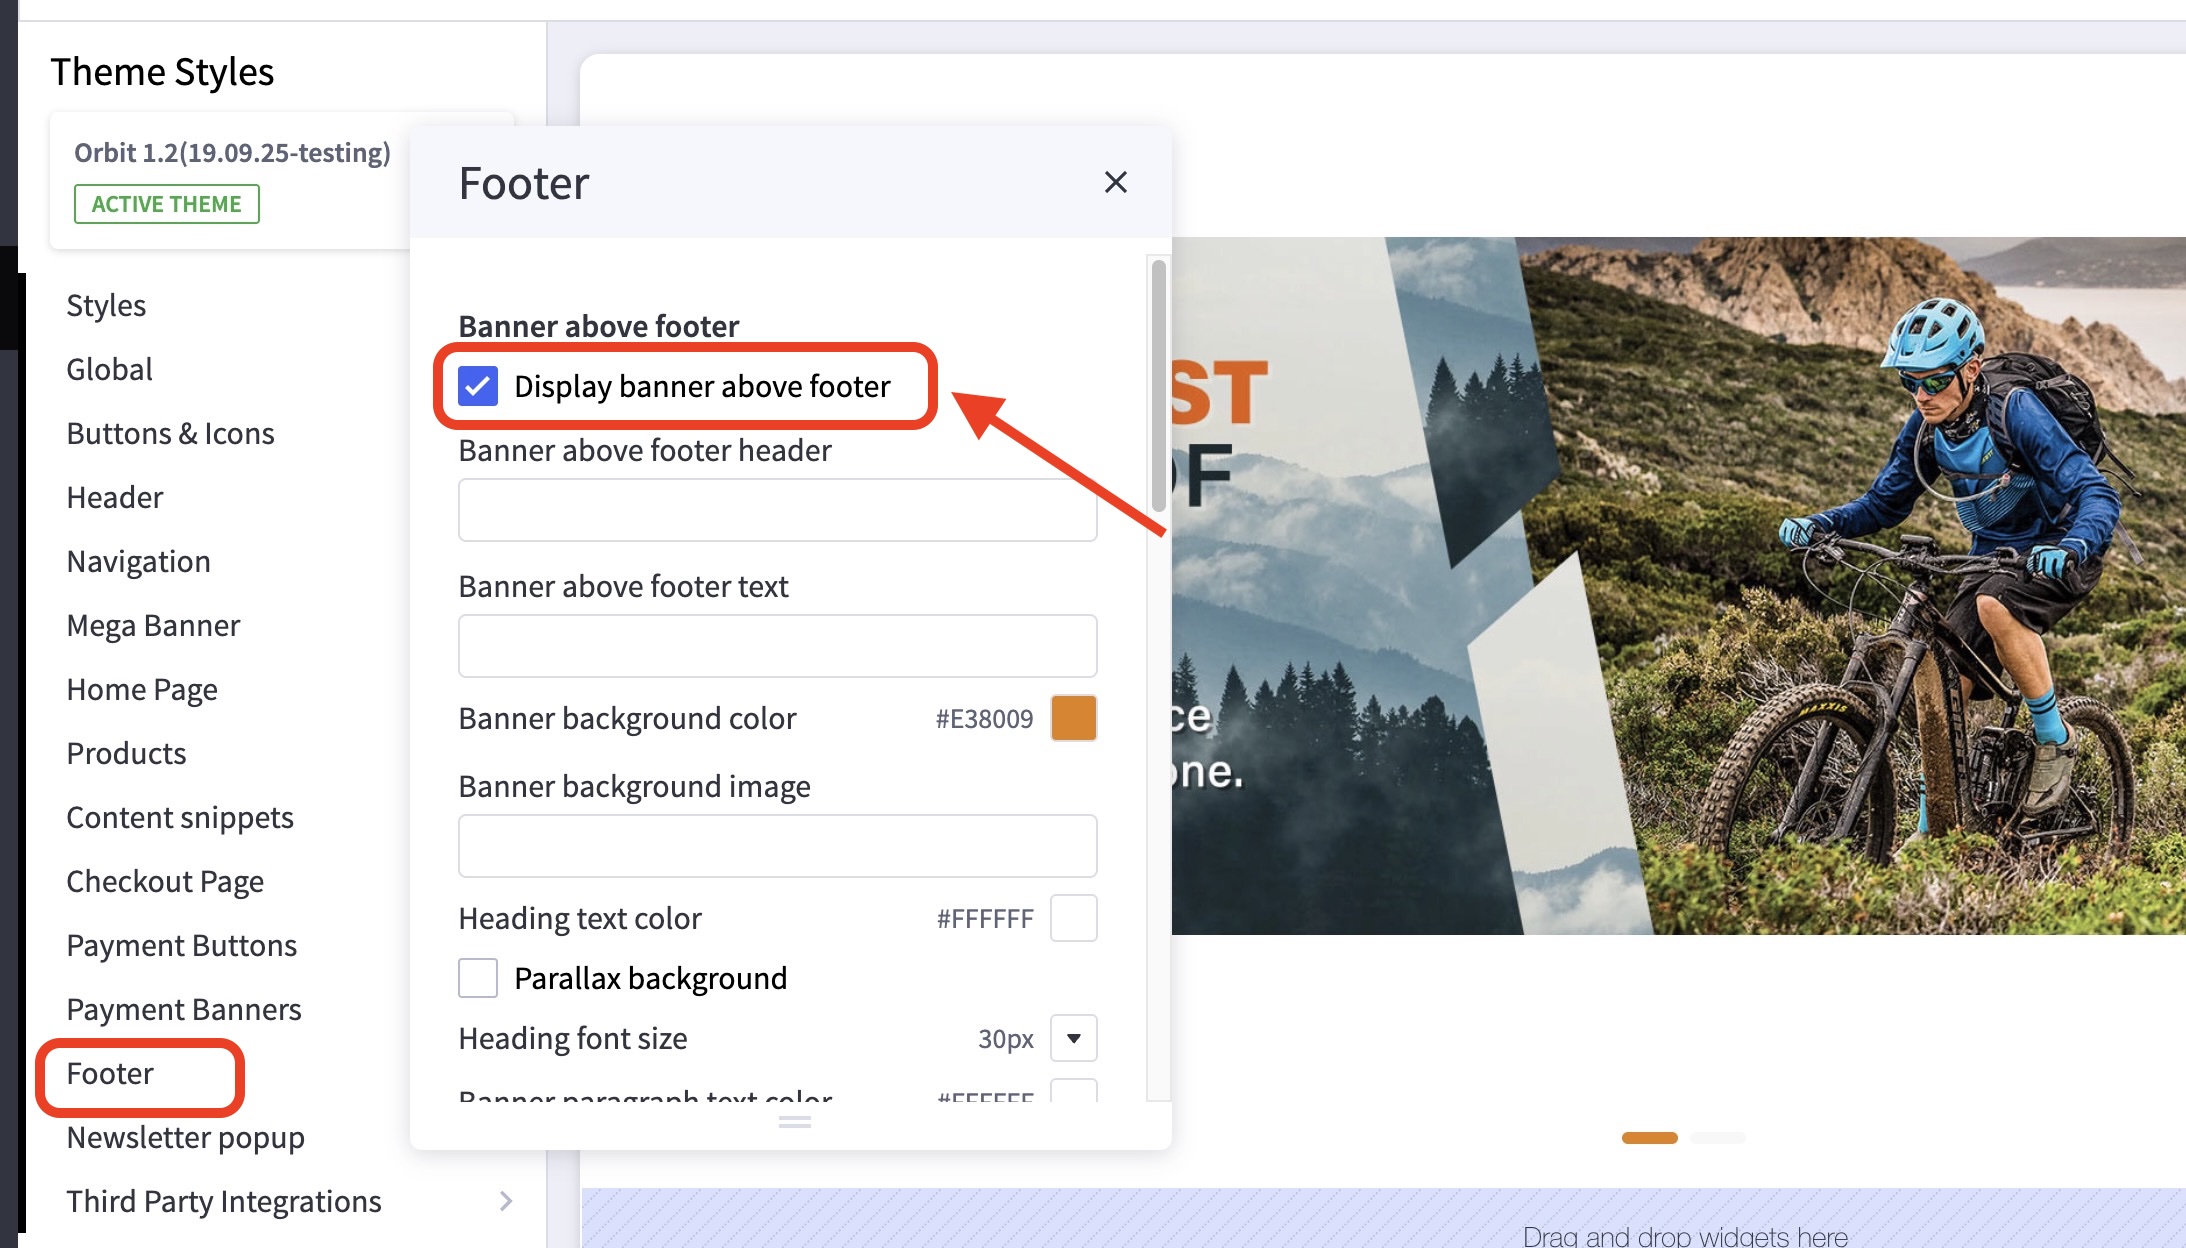Open the Mega Banner settings
2186x1248 pixels.
coord(153,625)
